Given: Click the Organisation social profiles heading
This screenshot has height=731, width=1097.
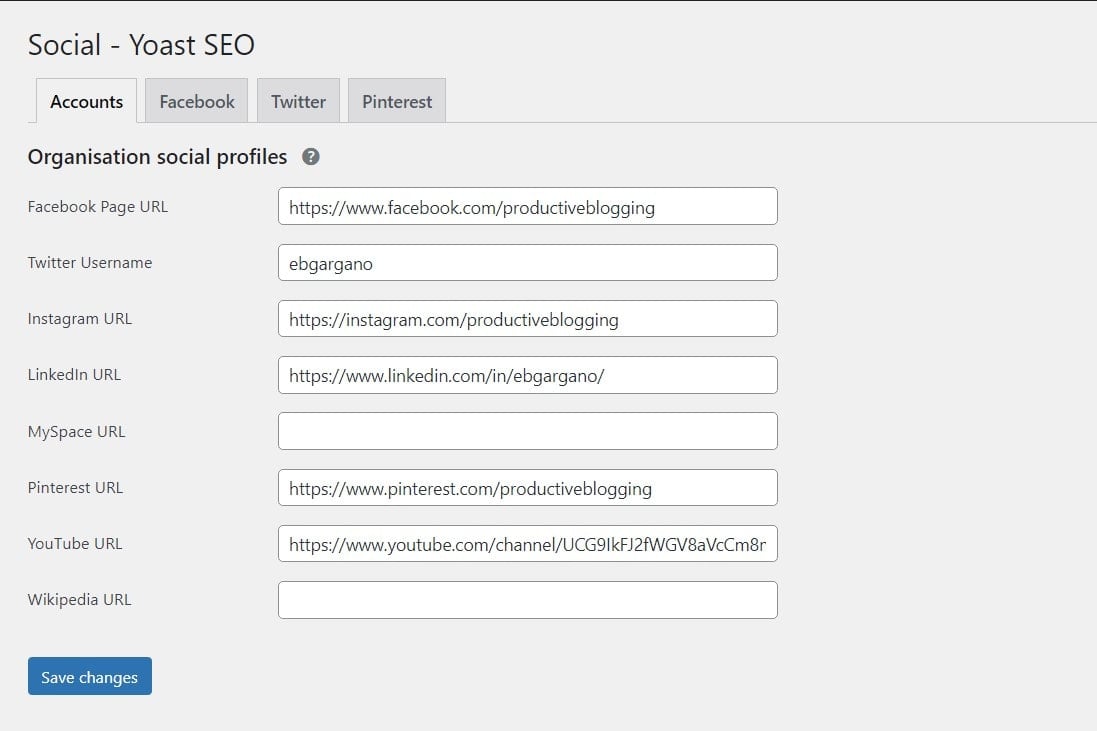Looking at the screenshot, I should click(157, 157).
